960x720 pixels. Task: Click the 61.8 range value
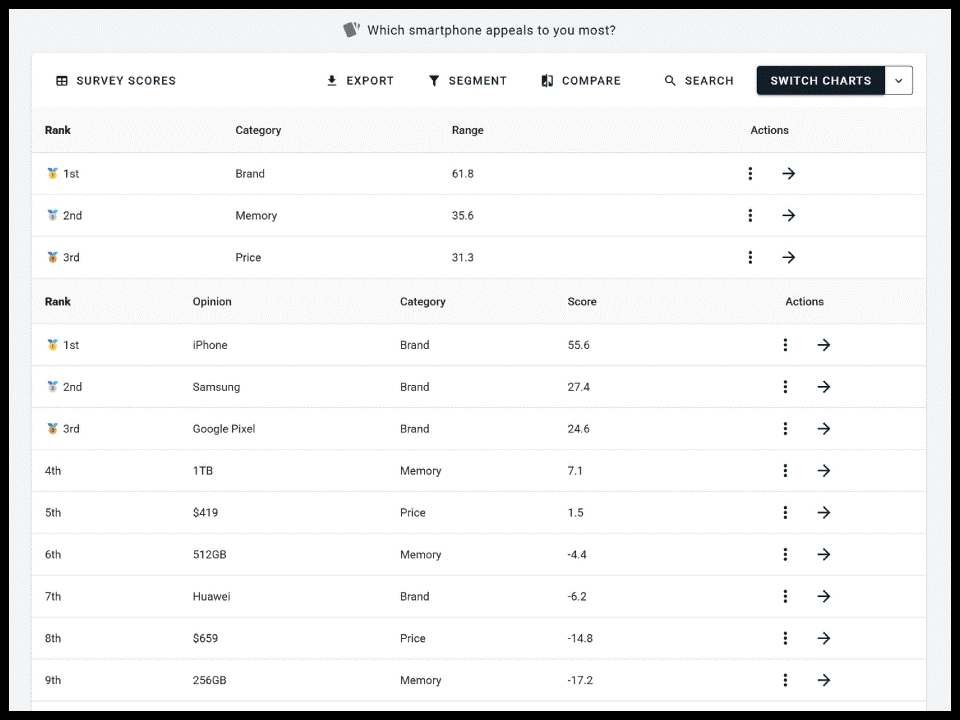pos(463,173)
